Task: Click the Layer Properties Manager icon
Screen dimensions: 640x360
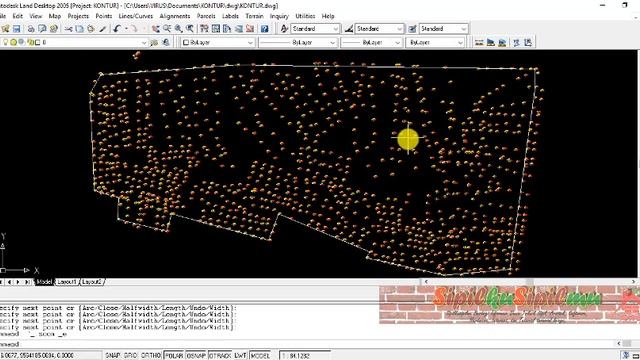Action: coord(153,42)
